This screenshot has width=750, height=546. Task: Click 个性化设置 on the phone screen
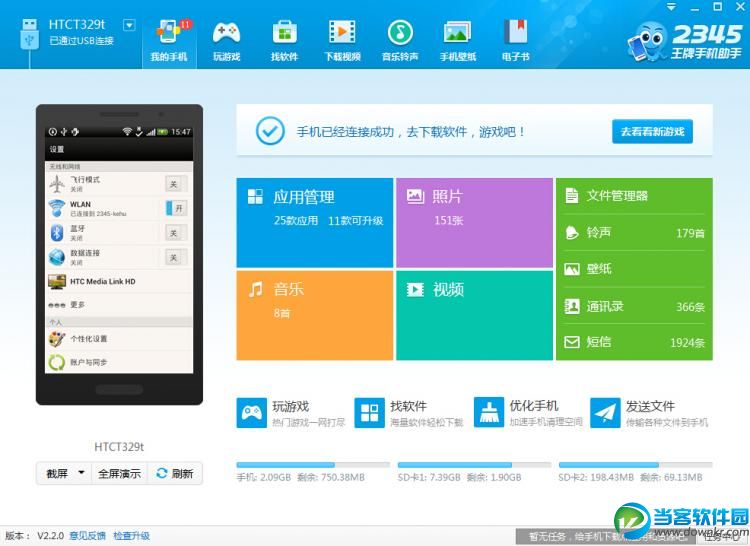pyautogui.click(x=119, y=339)
